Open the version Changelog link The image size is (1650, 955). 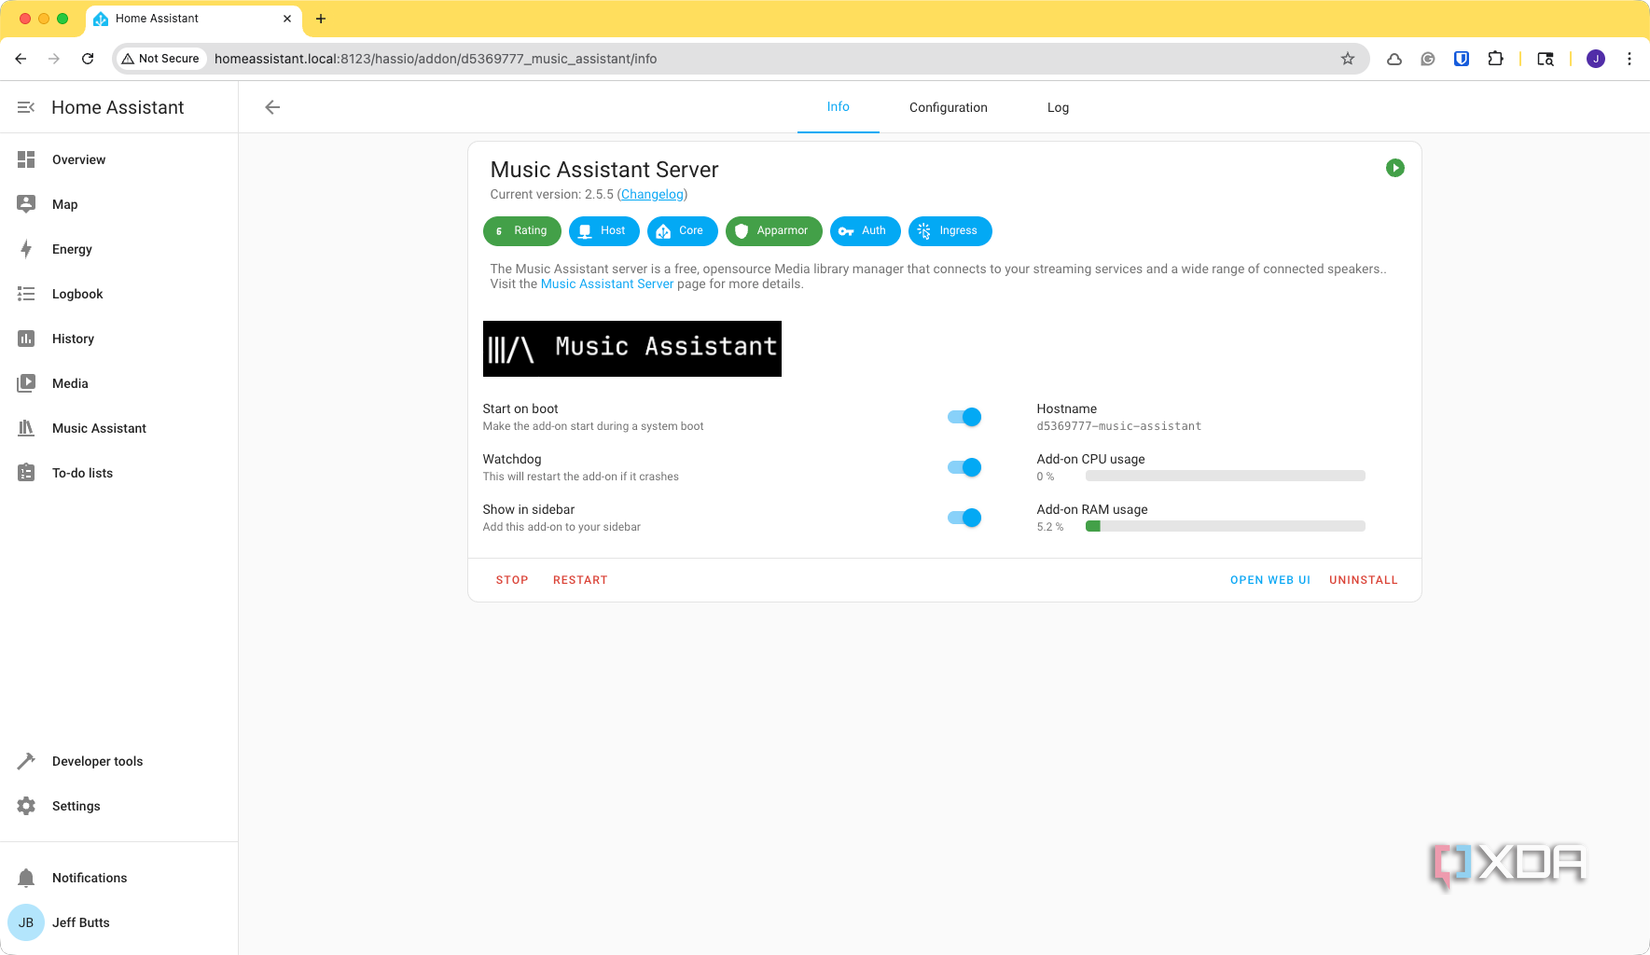point(651,194)
